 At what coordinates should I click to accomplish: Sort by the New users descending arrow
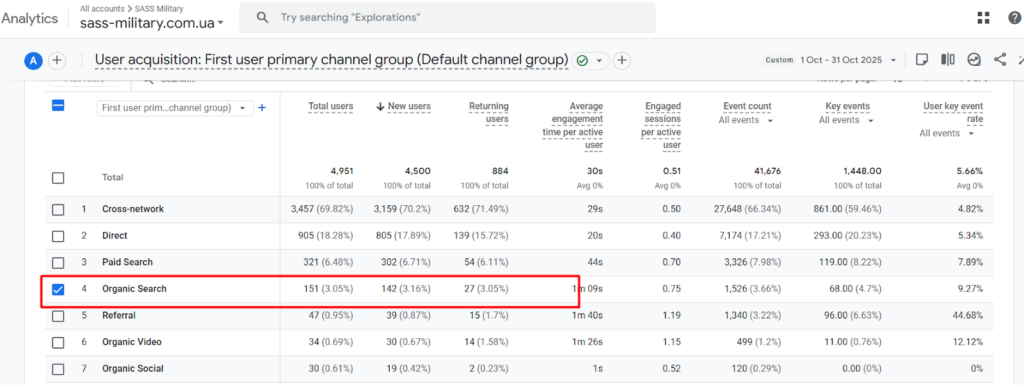[x=380, y=106]
